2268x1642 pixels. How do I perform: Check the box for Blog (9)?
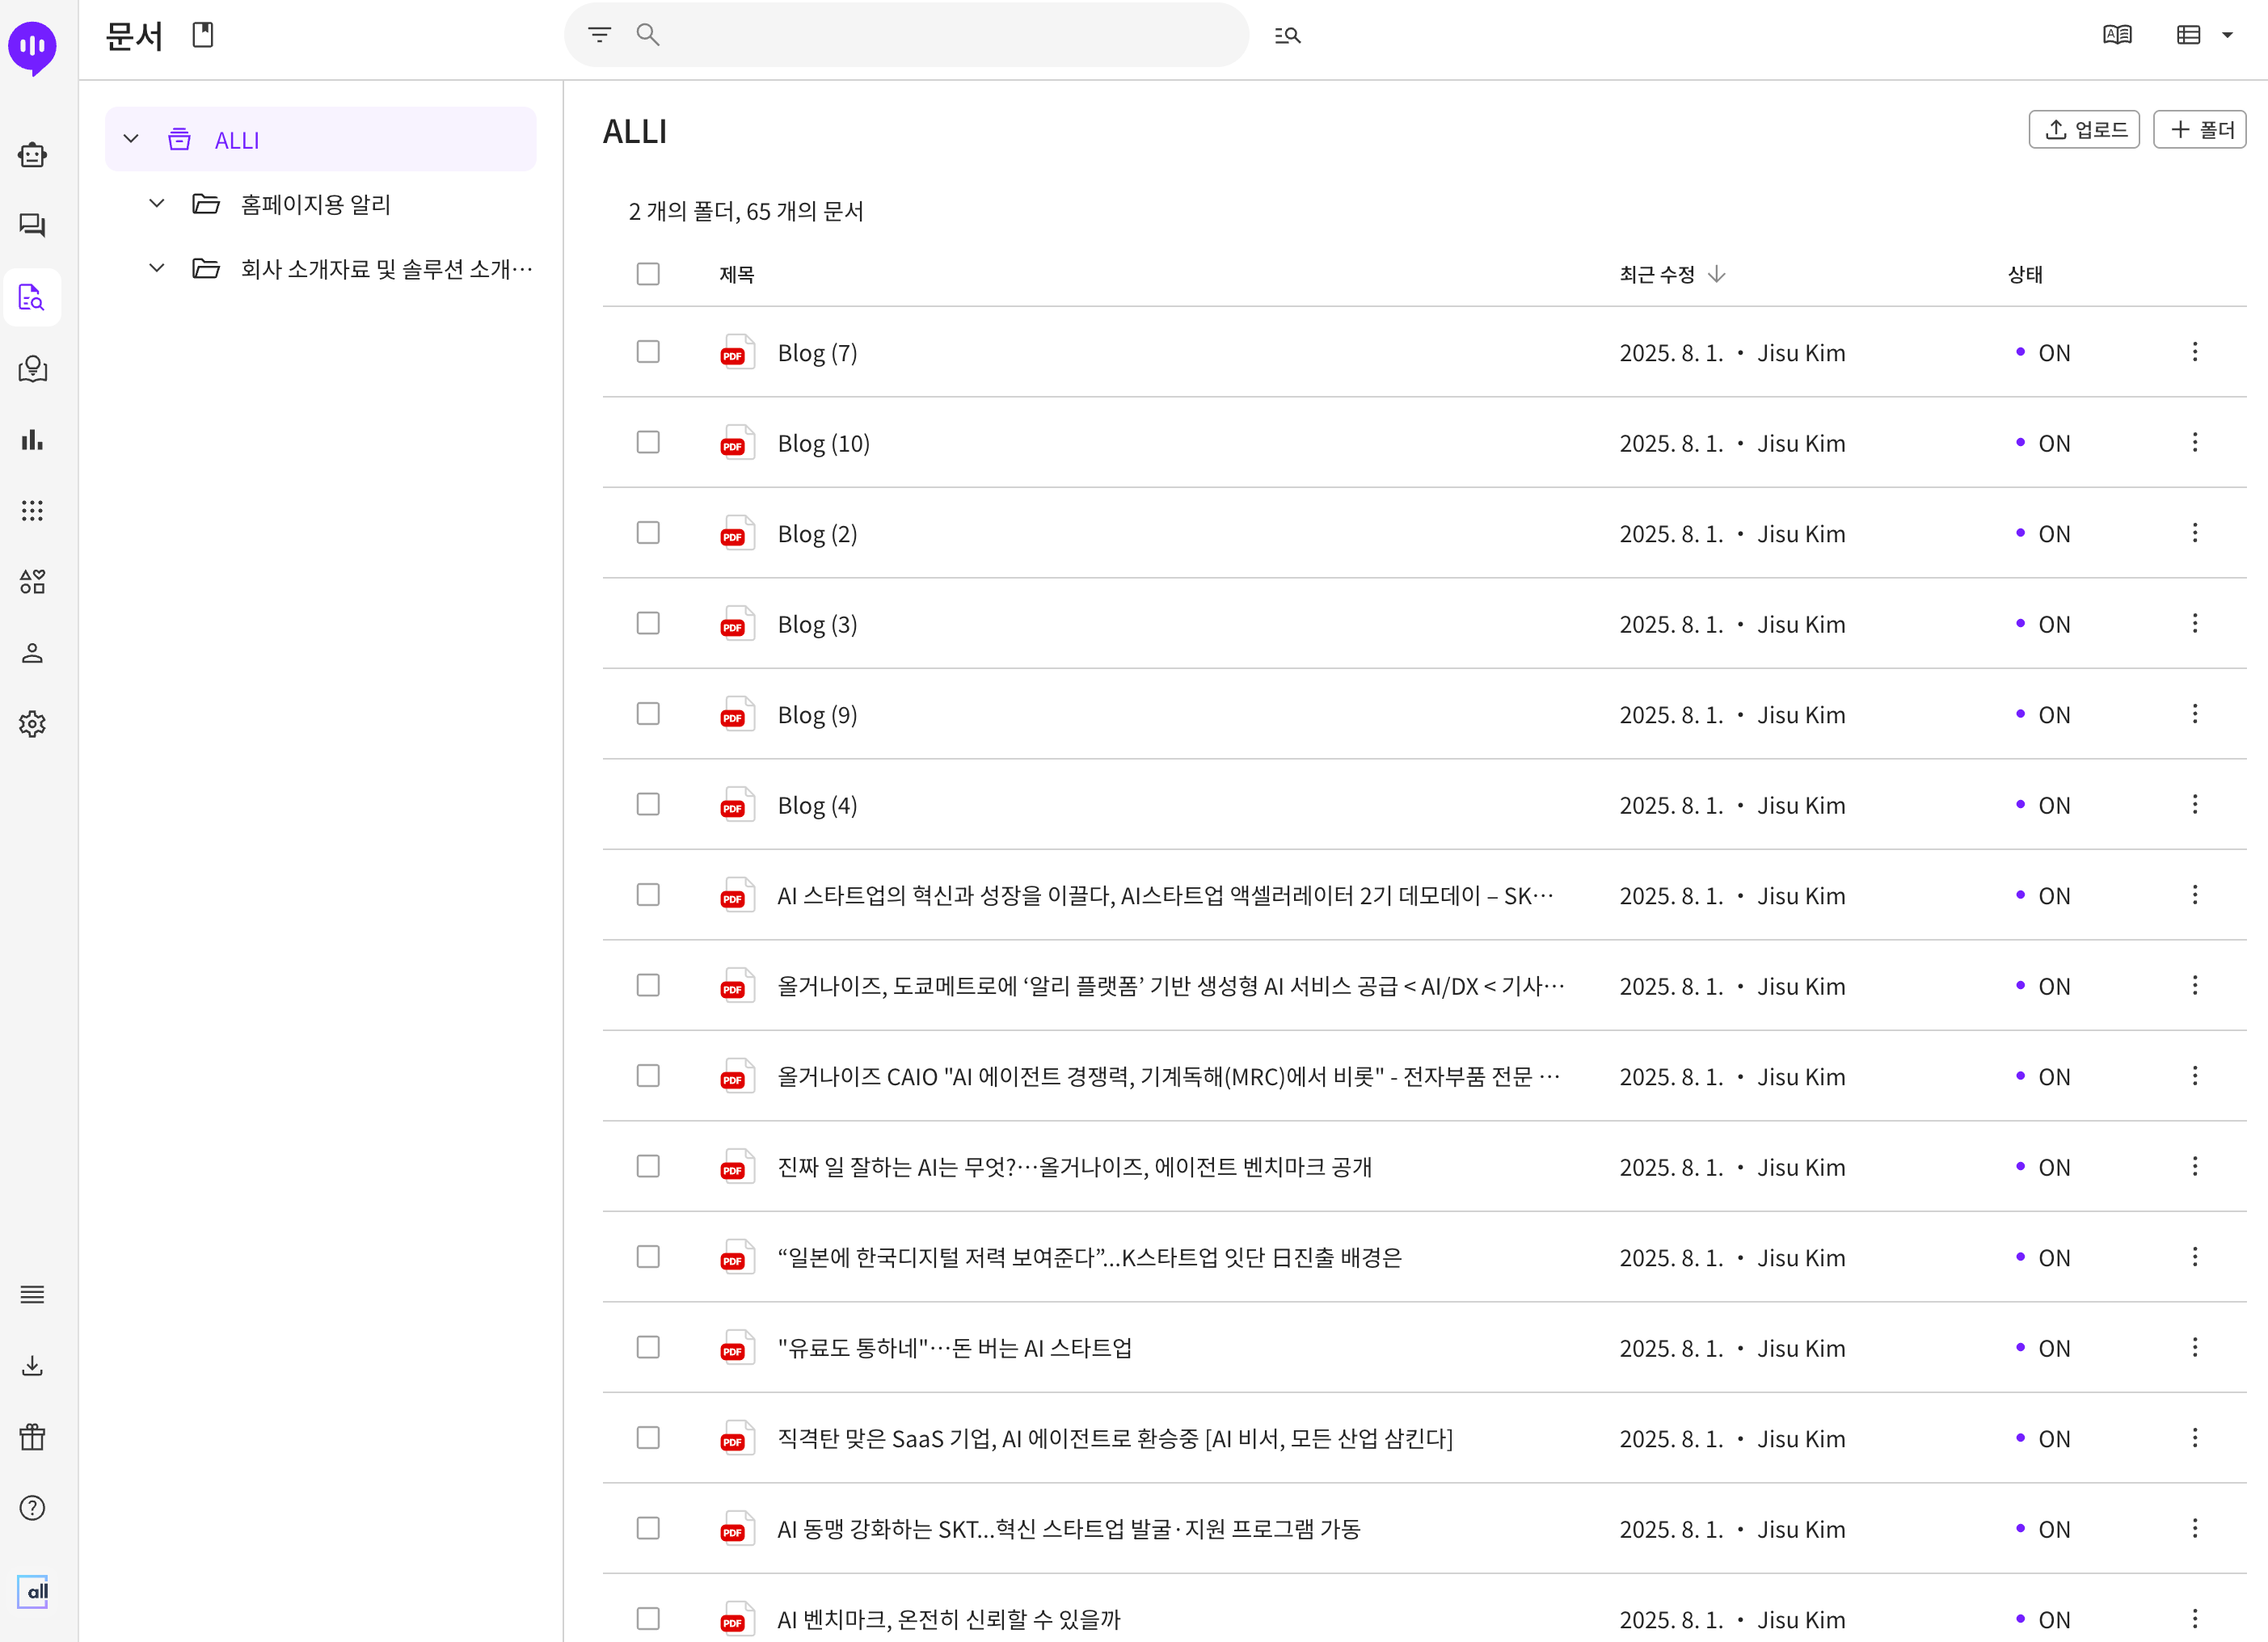click(x=648, y=714)
